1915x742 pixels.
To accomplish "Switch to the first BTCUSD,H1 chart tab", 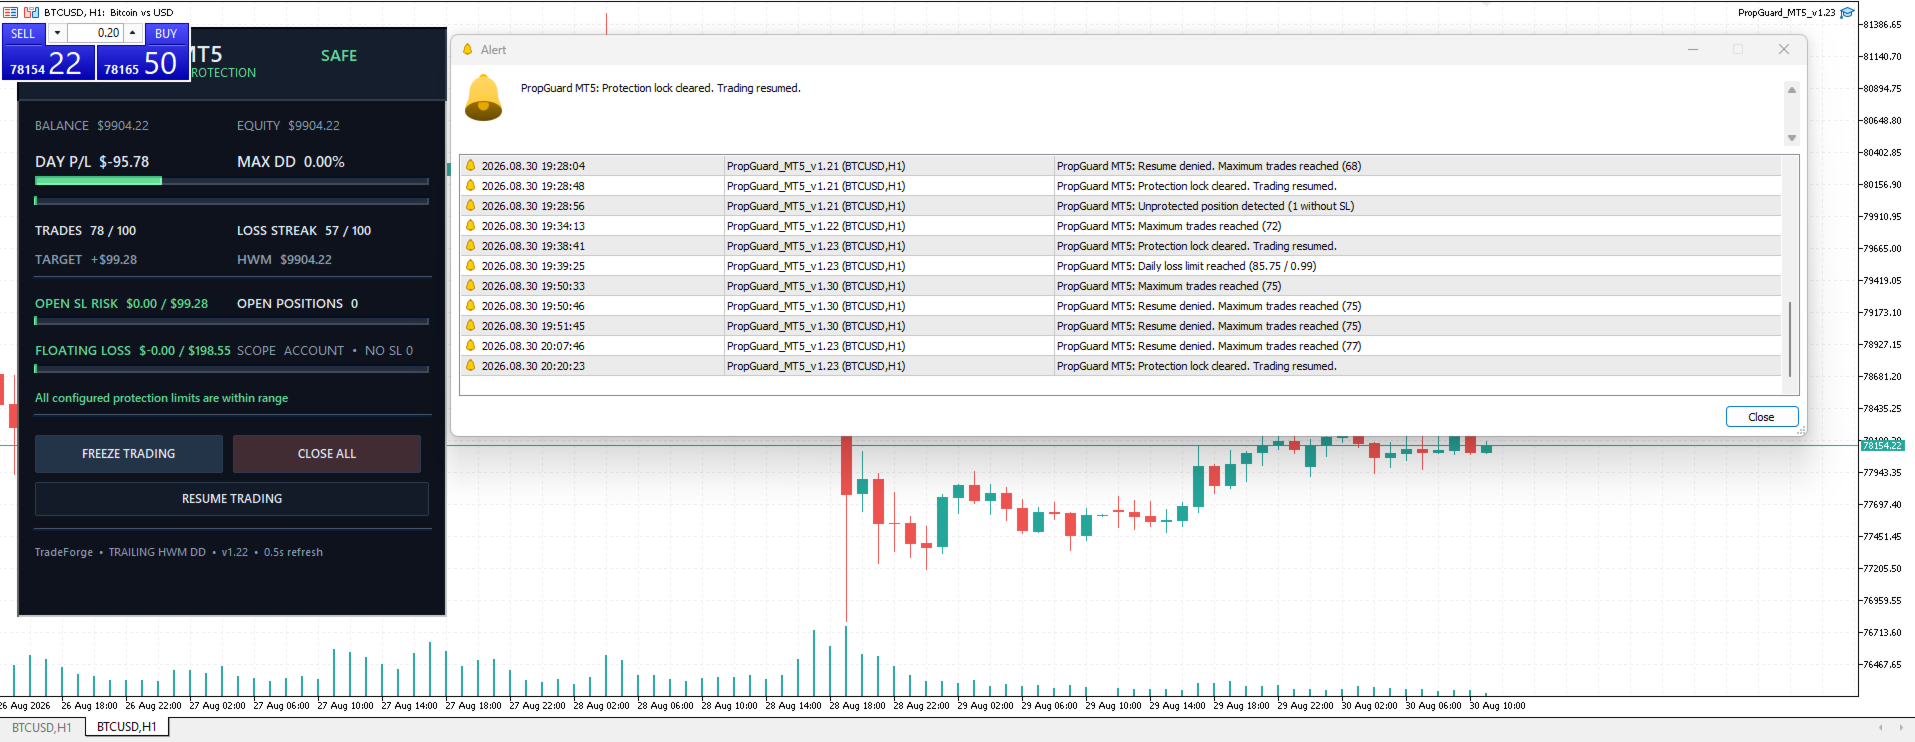I will click(42, 727).
